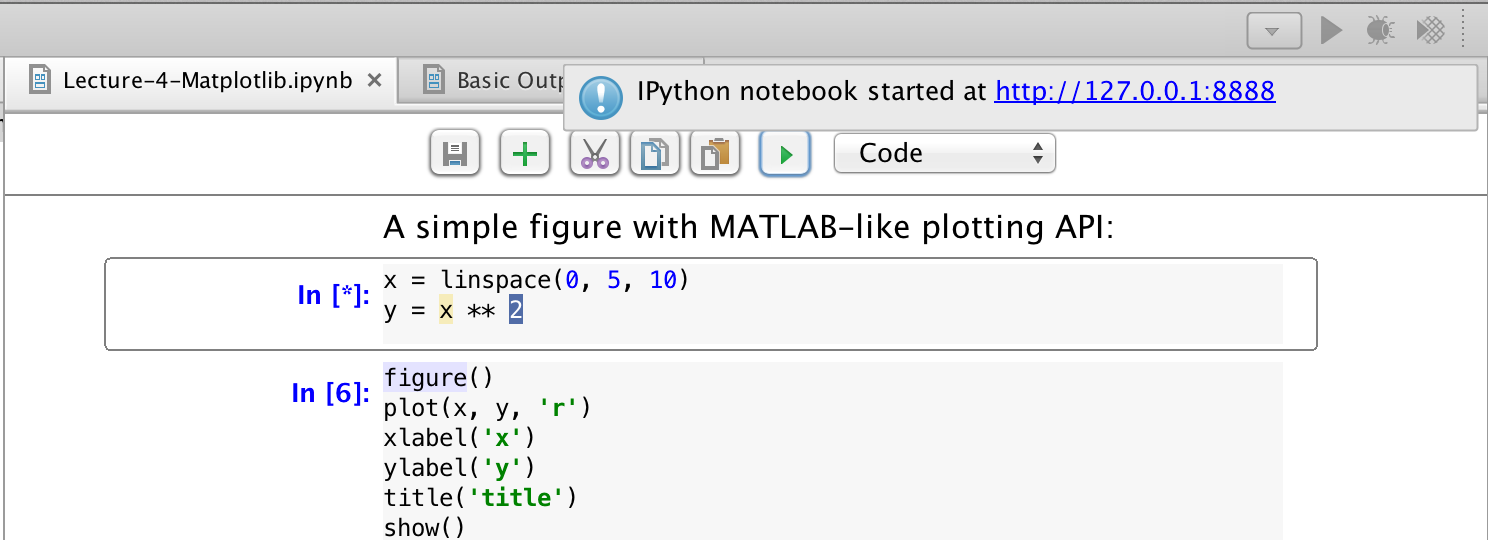Image resolution: width=1488 pixels, height=540 pixels.
Task: Click the coverage icon beside debug
Action: coord(1431,30)
